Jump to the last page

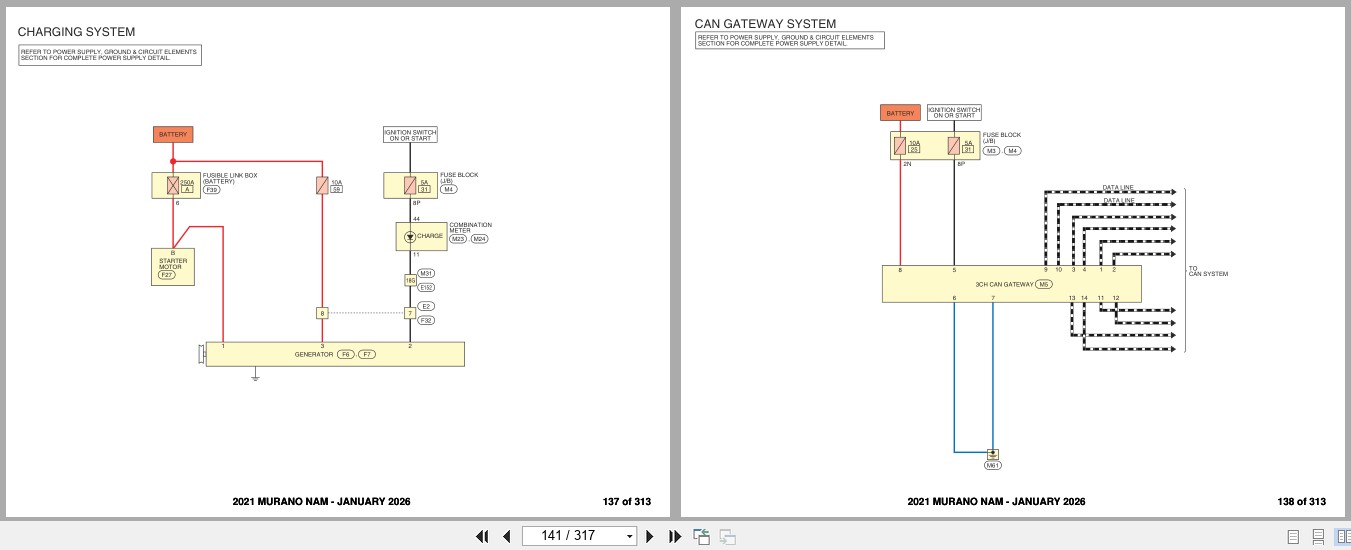pos(674,536)
